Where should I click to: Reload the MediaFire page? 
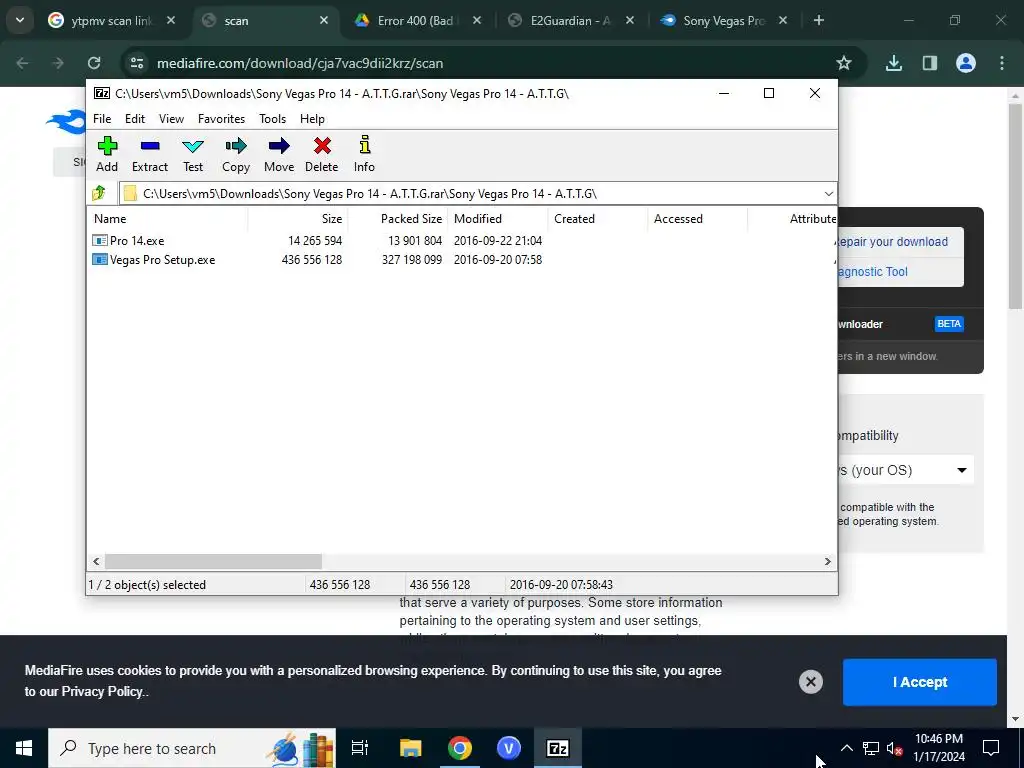(94, 63)
